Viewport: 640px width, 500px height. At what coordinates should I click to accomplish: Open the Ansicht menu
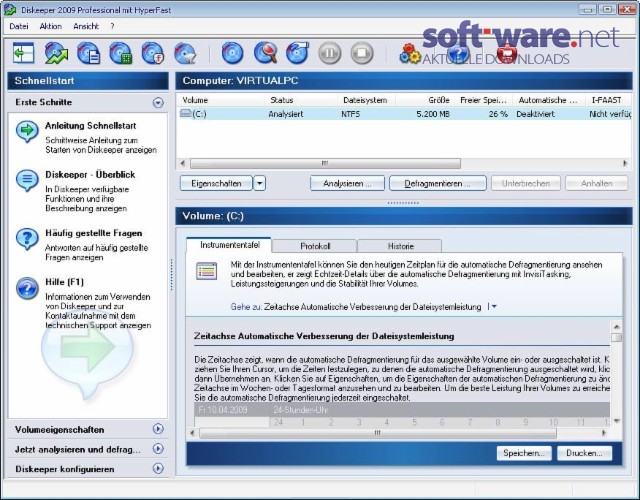click(86, 26)
